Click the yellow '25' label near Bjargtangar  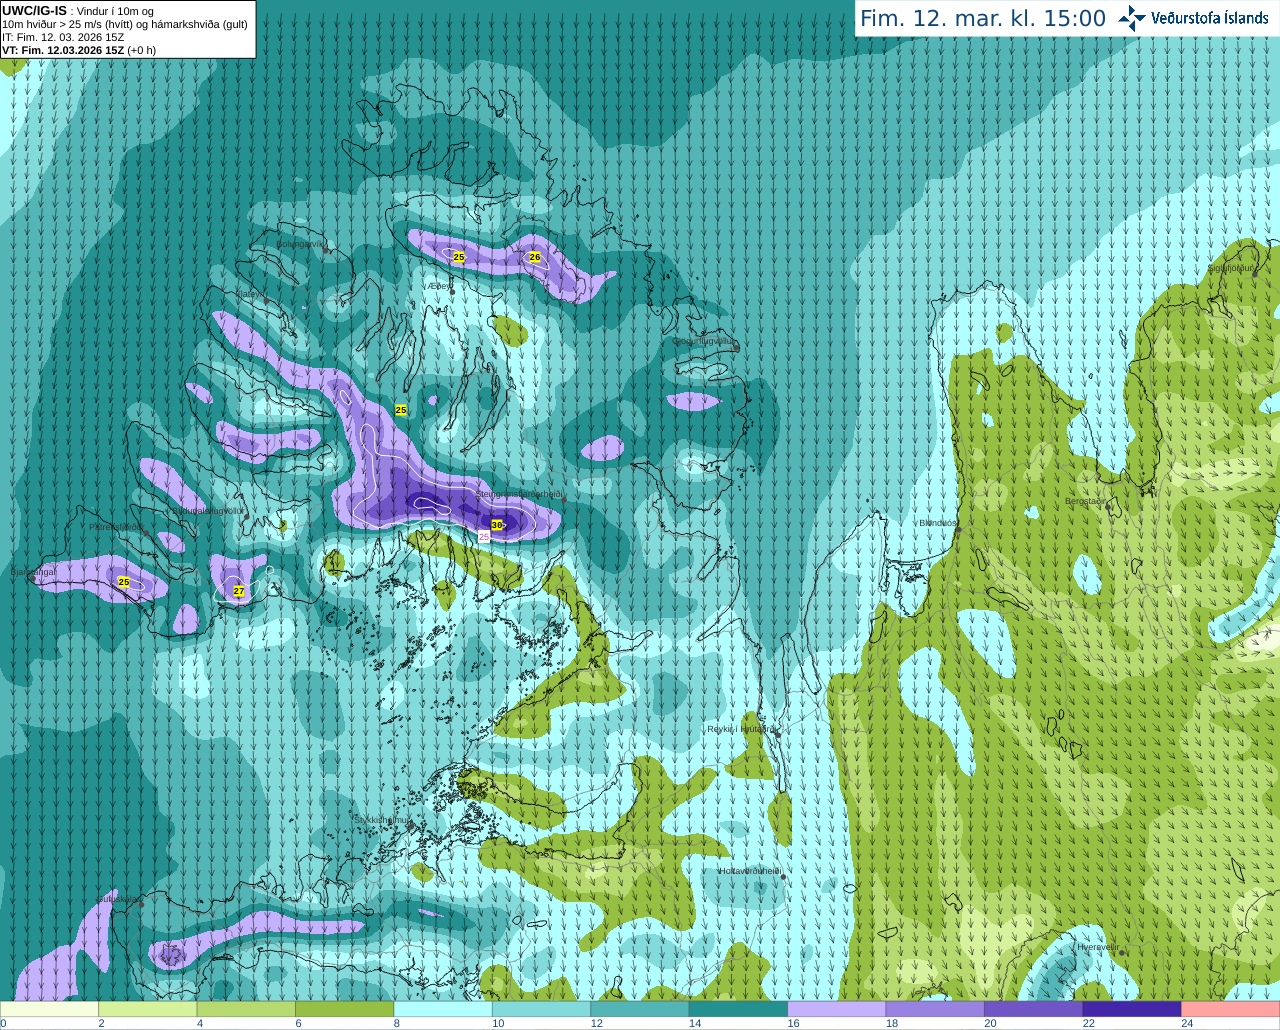pyautogui.click(x=124, y=582)
